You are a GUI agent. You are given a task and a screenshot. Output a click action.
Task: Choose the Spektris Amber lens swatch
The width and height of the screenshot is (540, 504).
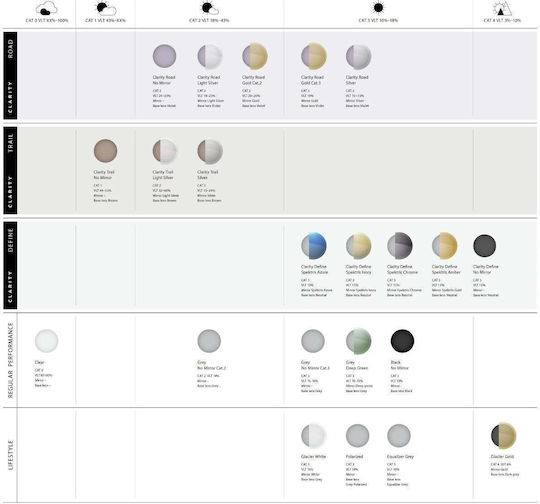click(x=445, y=245)
